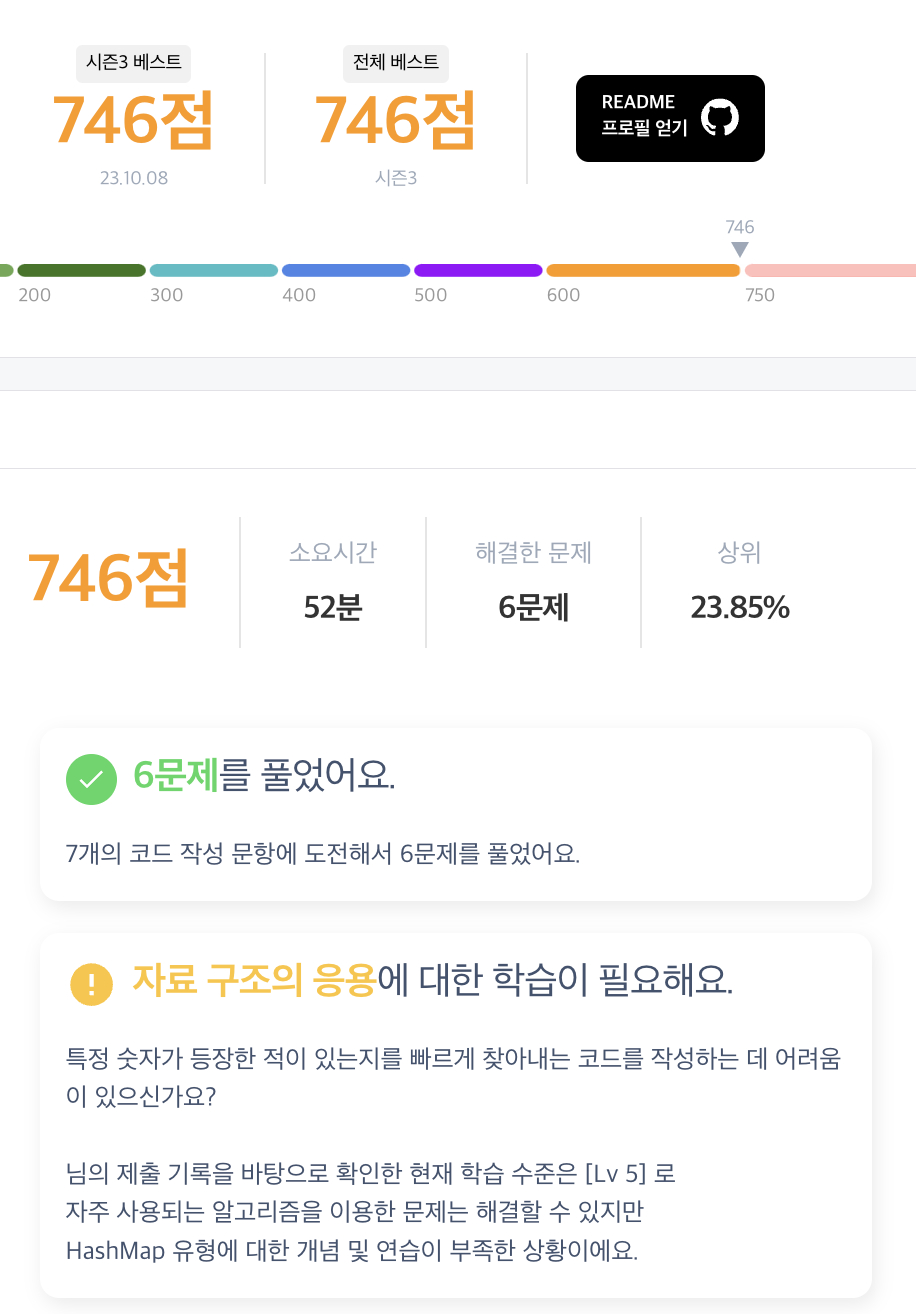The width and height of the screenshot is (916, 1314).
Task: Click the 23.10.08 date under season best
Action: 133,179
